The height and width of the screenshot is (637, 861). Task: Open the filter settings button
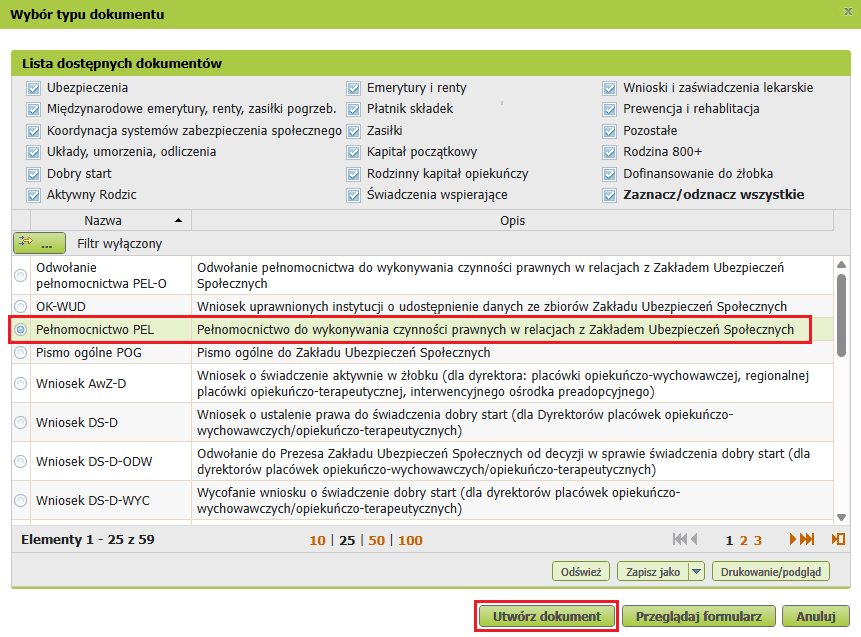[x=39, y=243]
